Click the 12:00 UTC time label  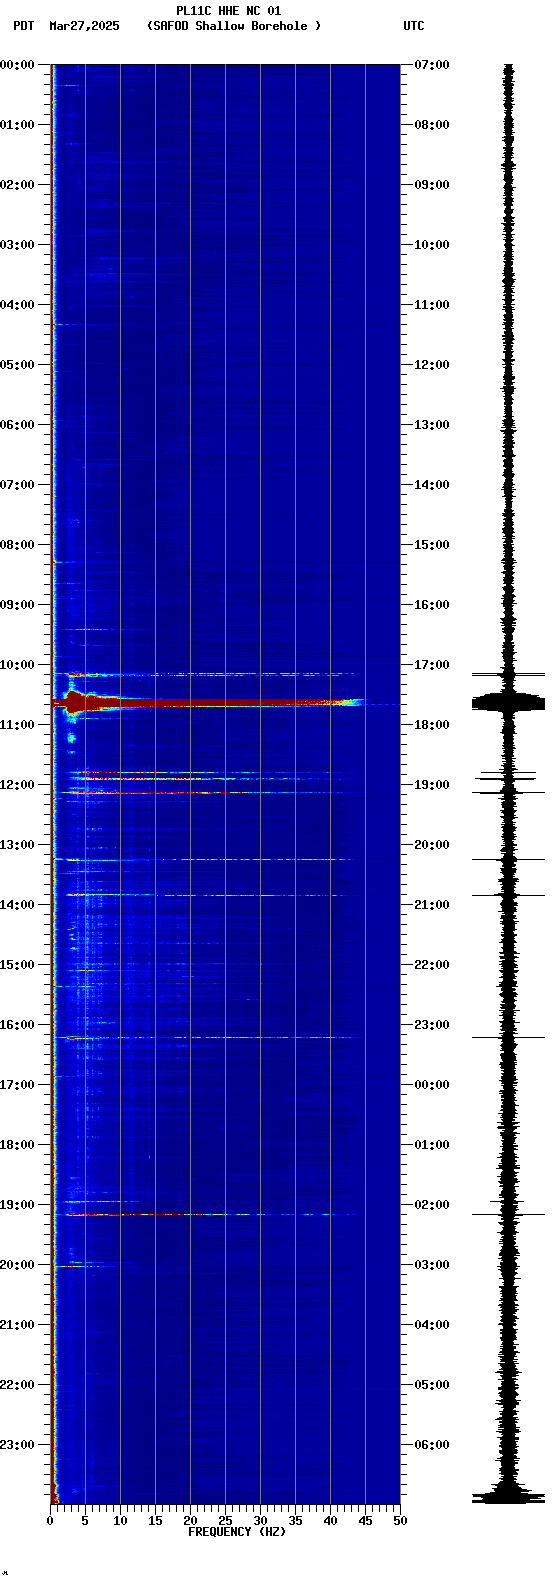click(x=432, y=365)
